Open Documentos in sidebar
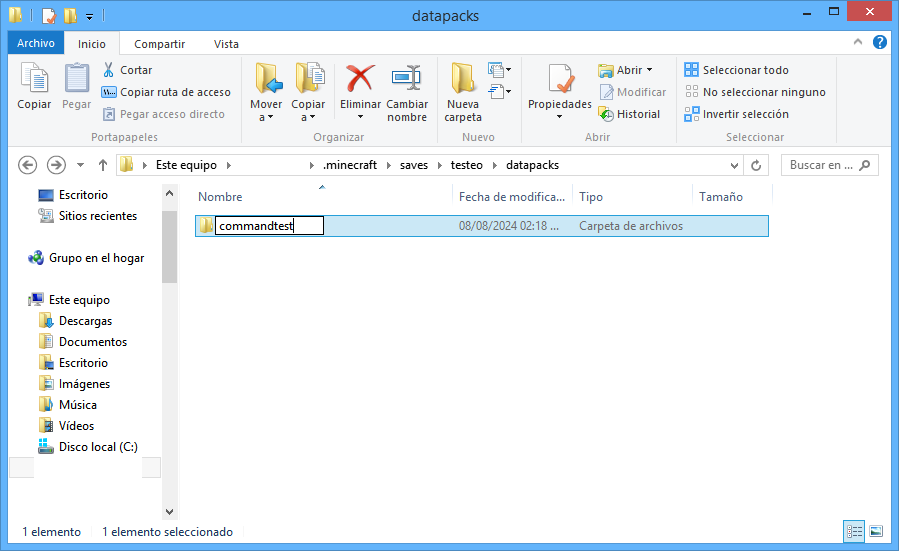 (x=83, y=342)
